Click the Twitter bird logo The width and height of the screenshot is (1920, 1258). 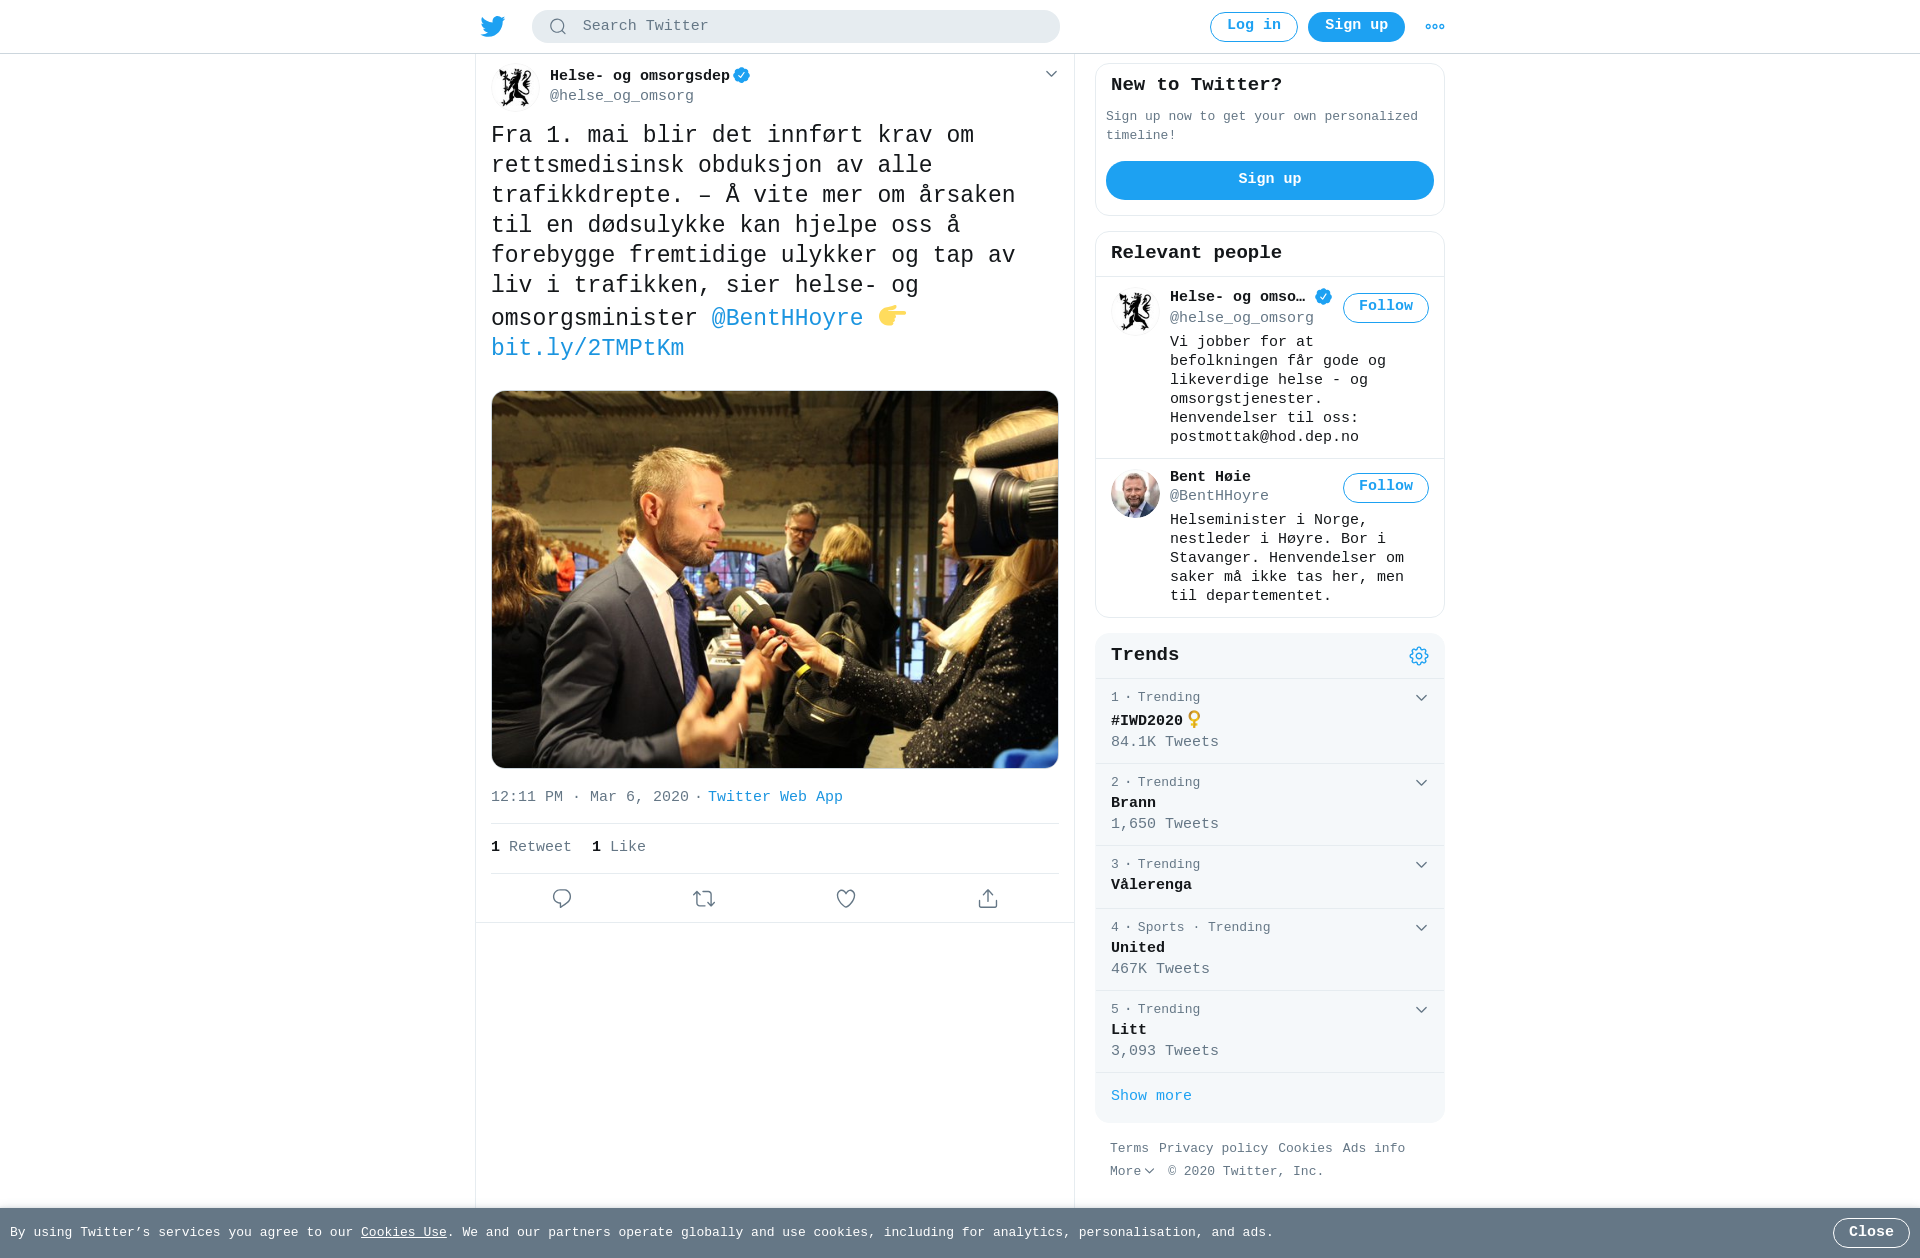493,26
